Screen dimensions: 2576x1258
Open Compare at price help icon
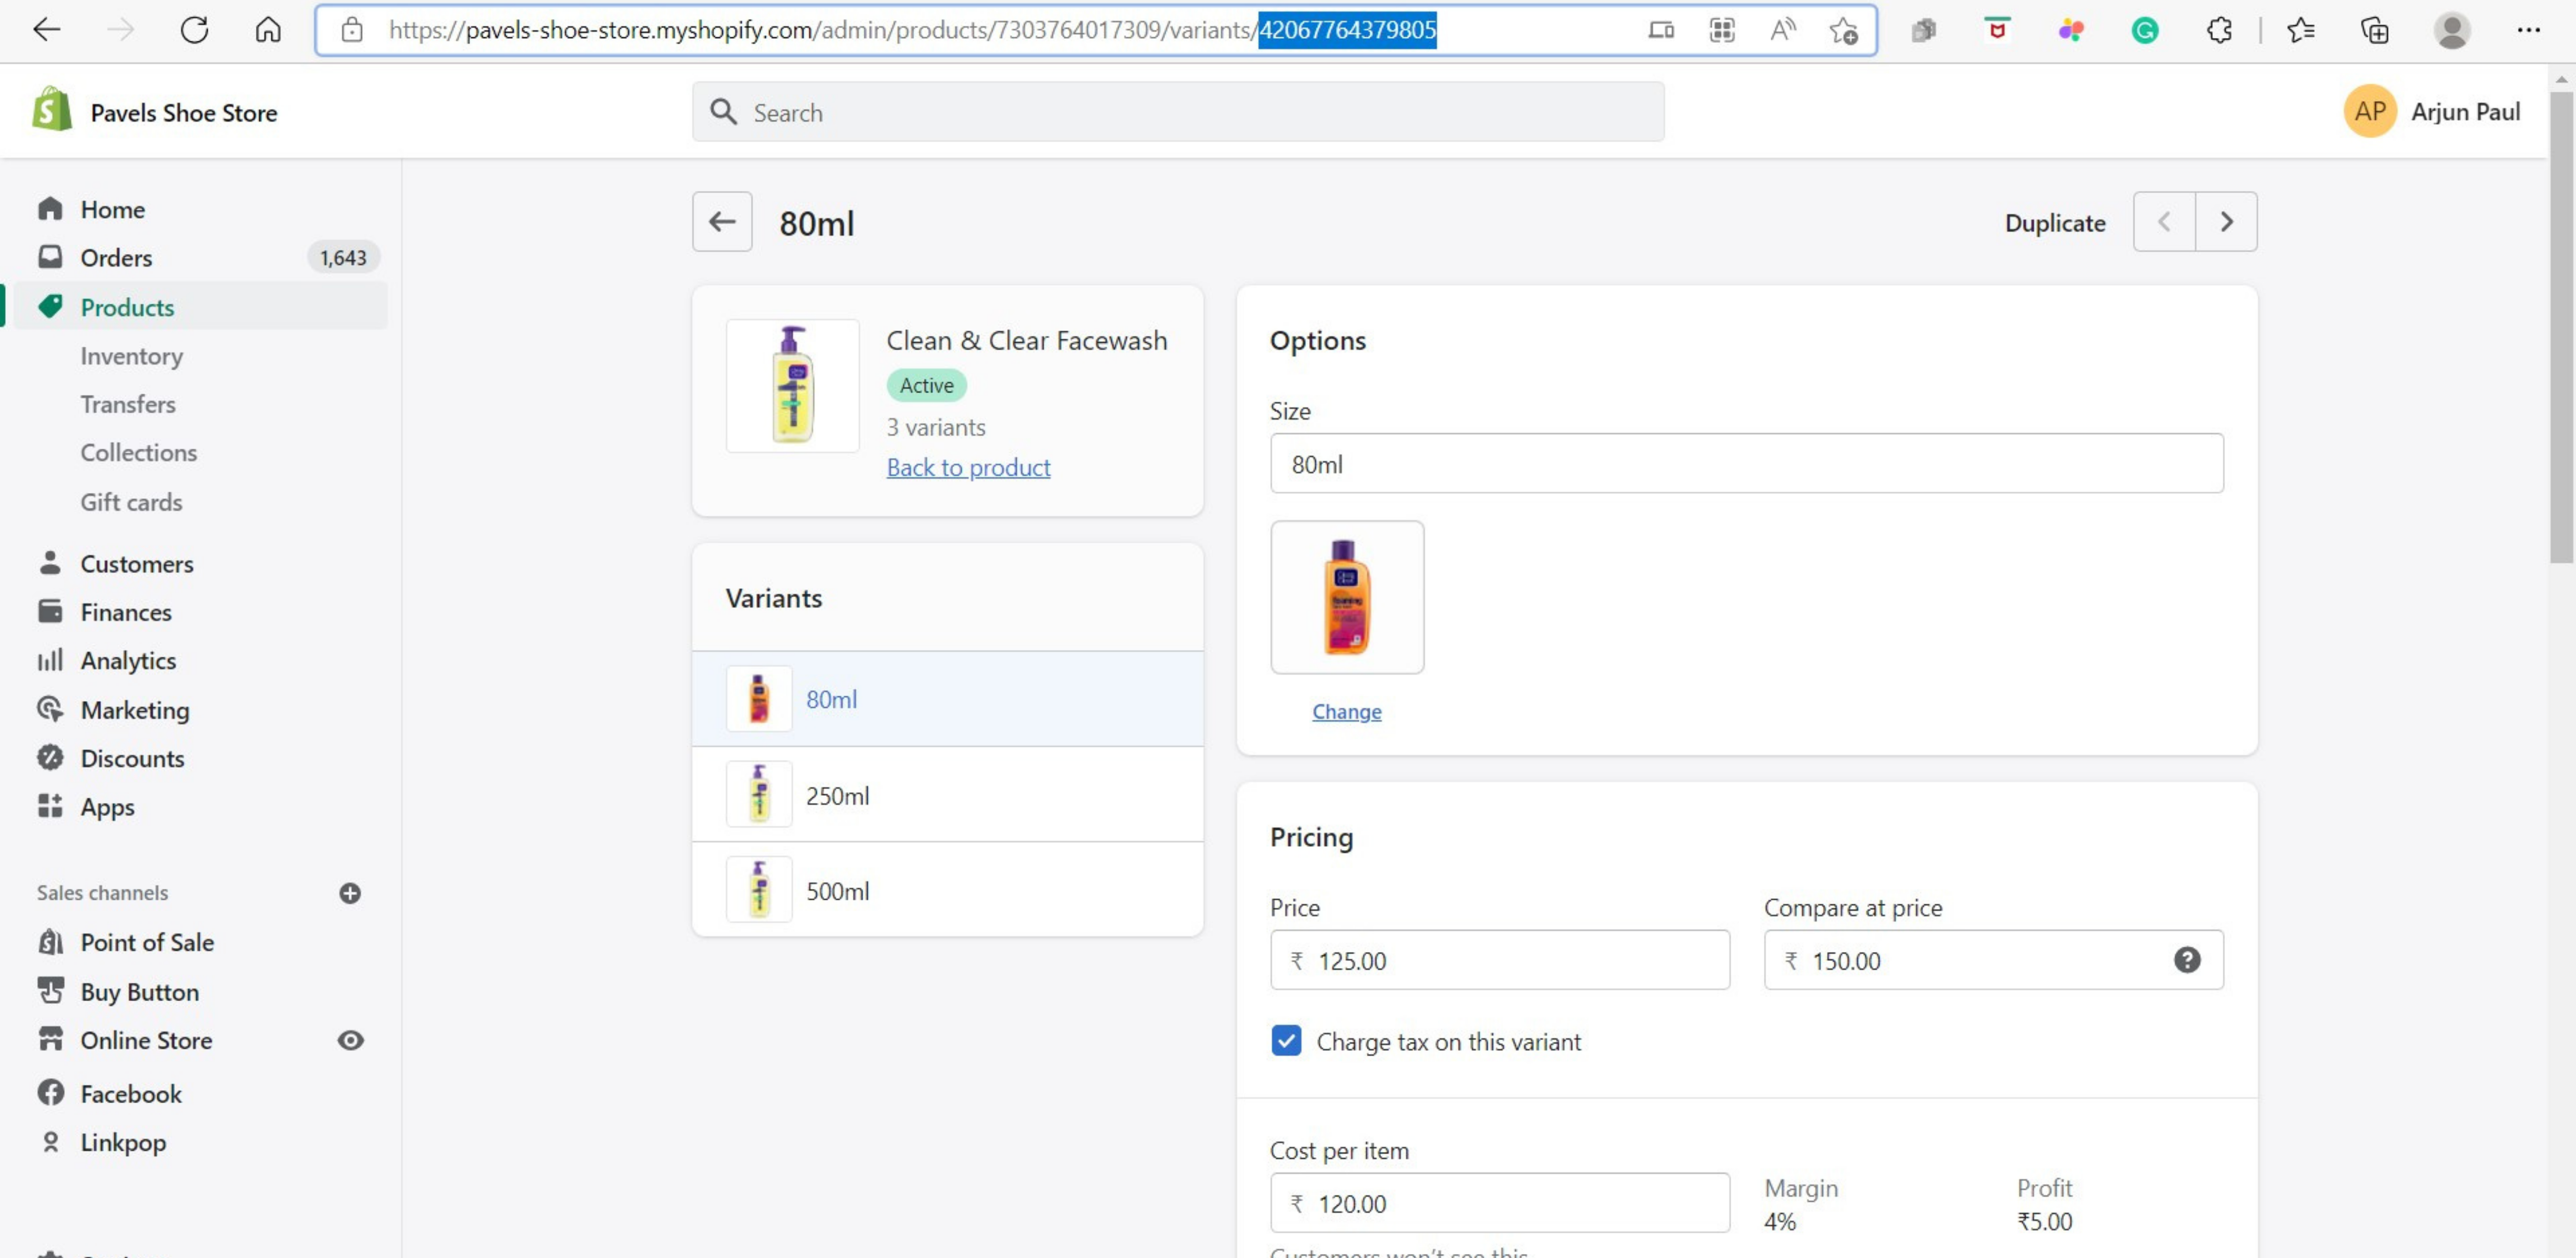(2187, 960)
